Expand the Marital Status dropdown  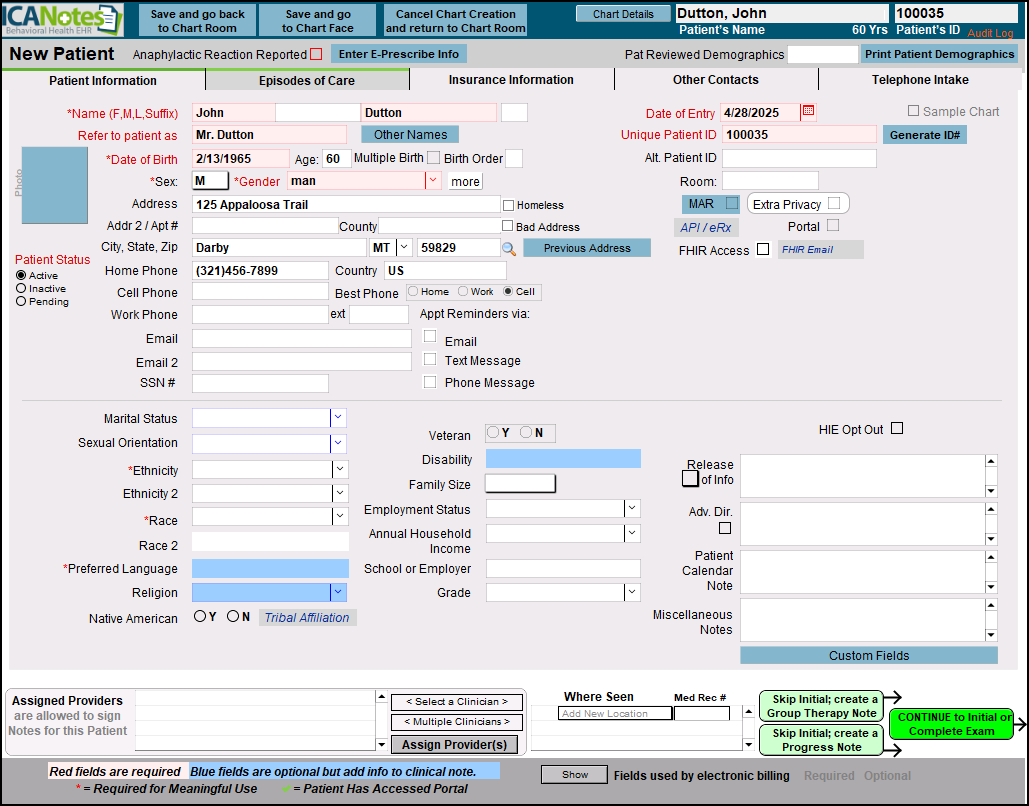point(338,418)
